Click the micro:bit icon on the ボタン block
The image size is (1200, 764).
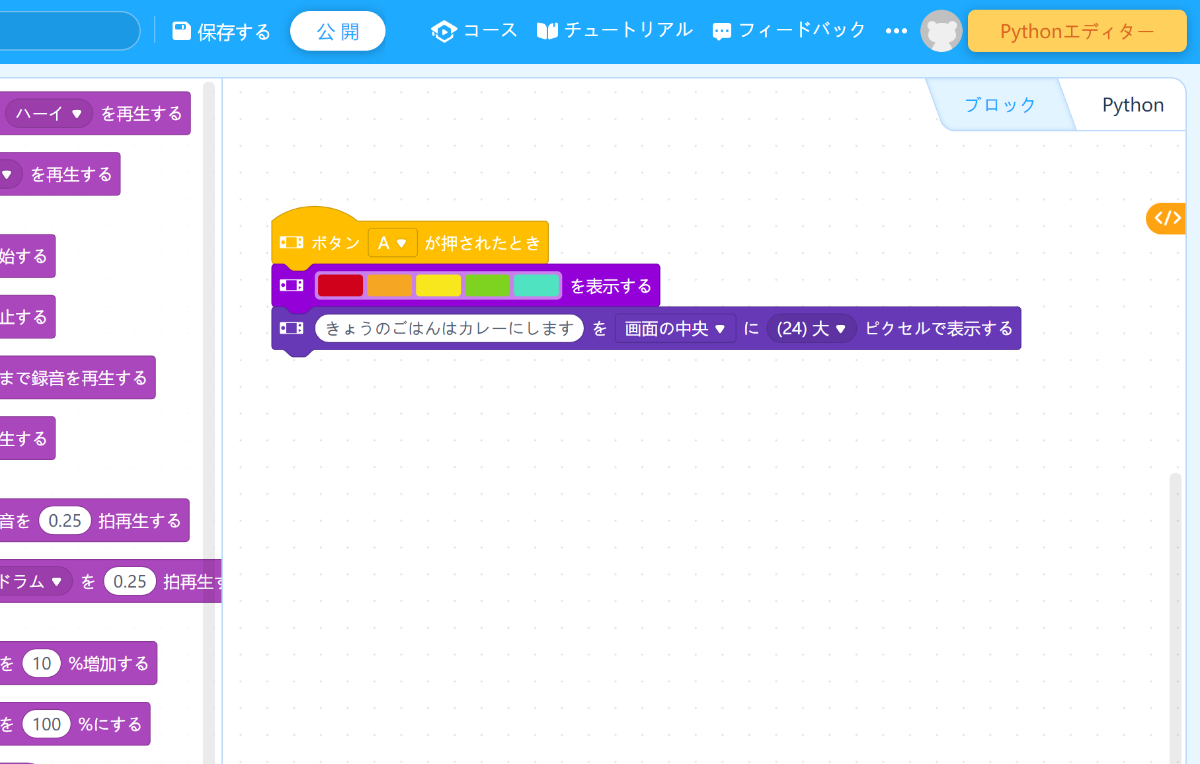coord(290,242)
